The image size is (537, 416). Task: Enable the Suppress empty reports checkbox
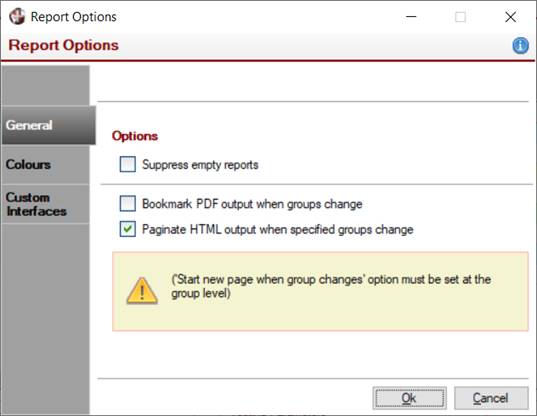click(127, 164)
